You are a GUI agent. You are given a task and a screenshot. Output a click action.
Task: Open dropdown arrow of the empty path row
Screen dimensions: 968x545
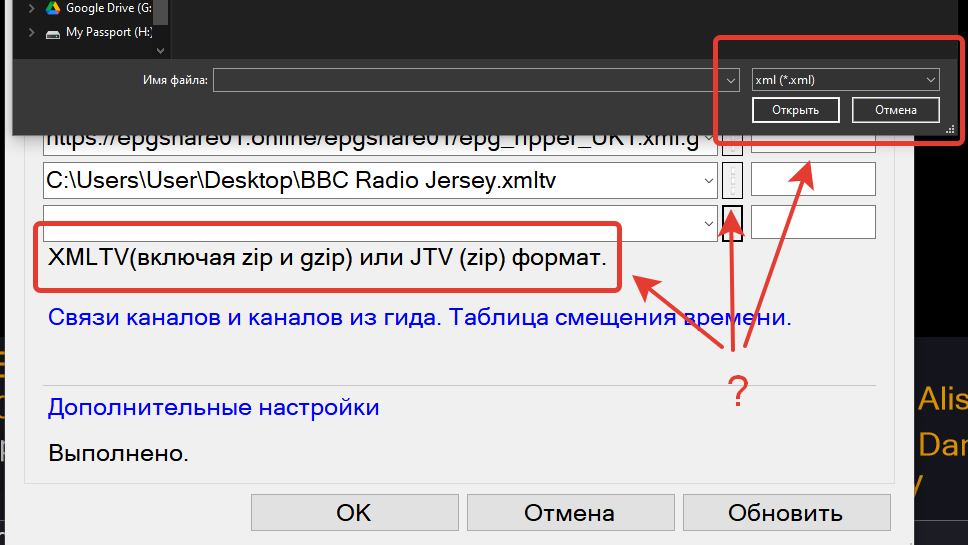(x=708, y=222)
